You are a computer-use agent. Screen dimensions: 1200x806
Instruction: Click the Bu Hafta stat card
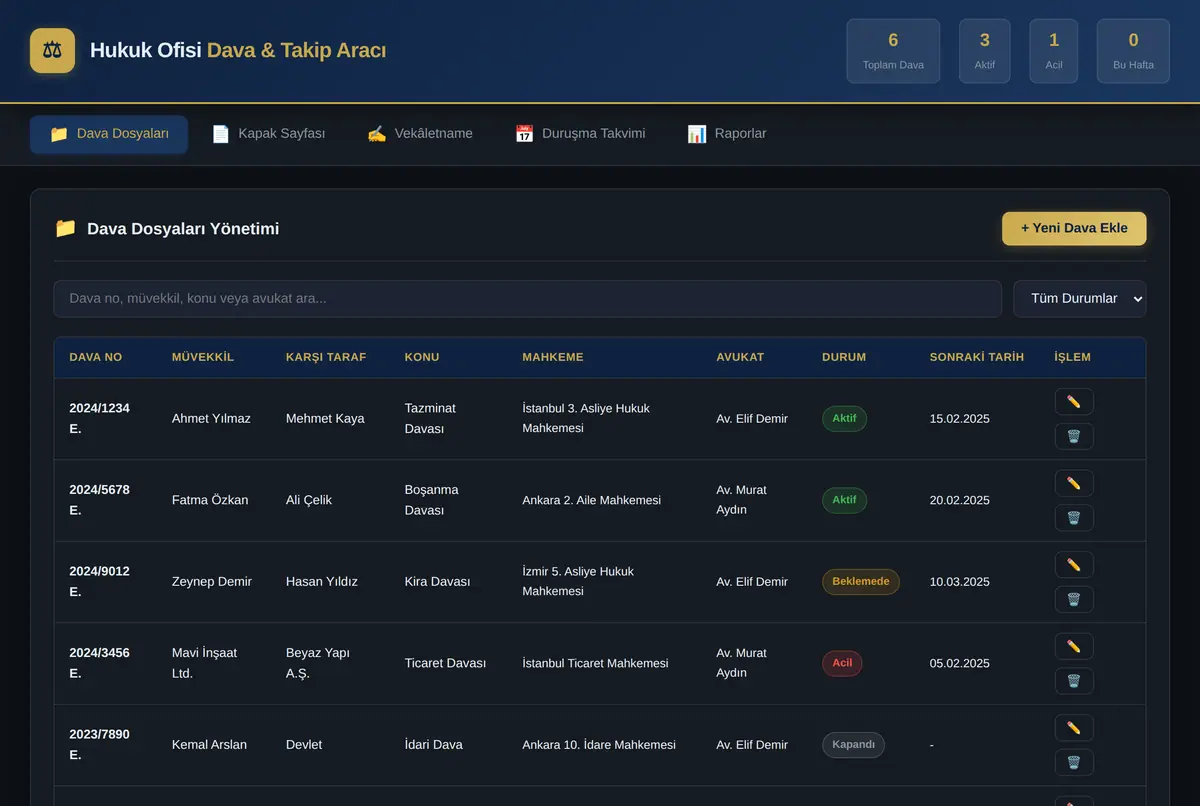pos(1133,51)
